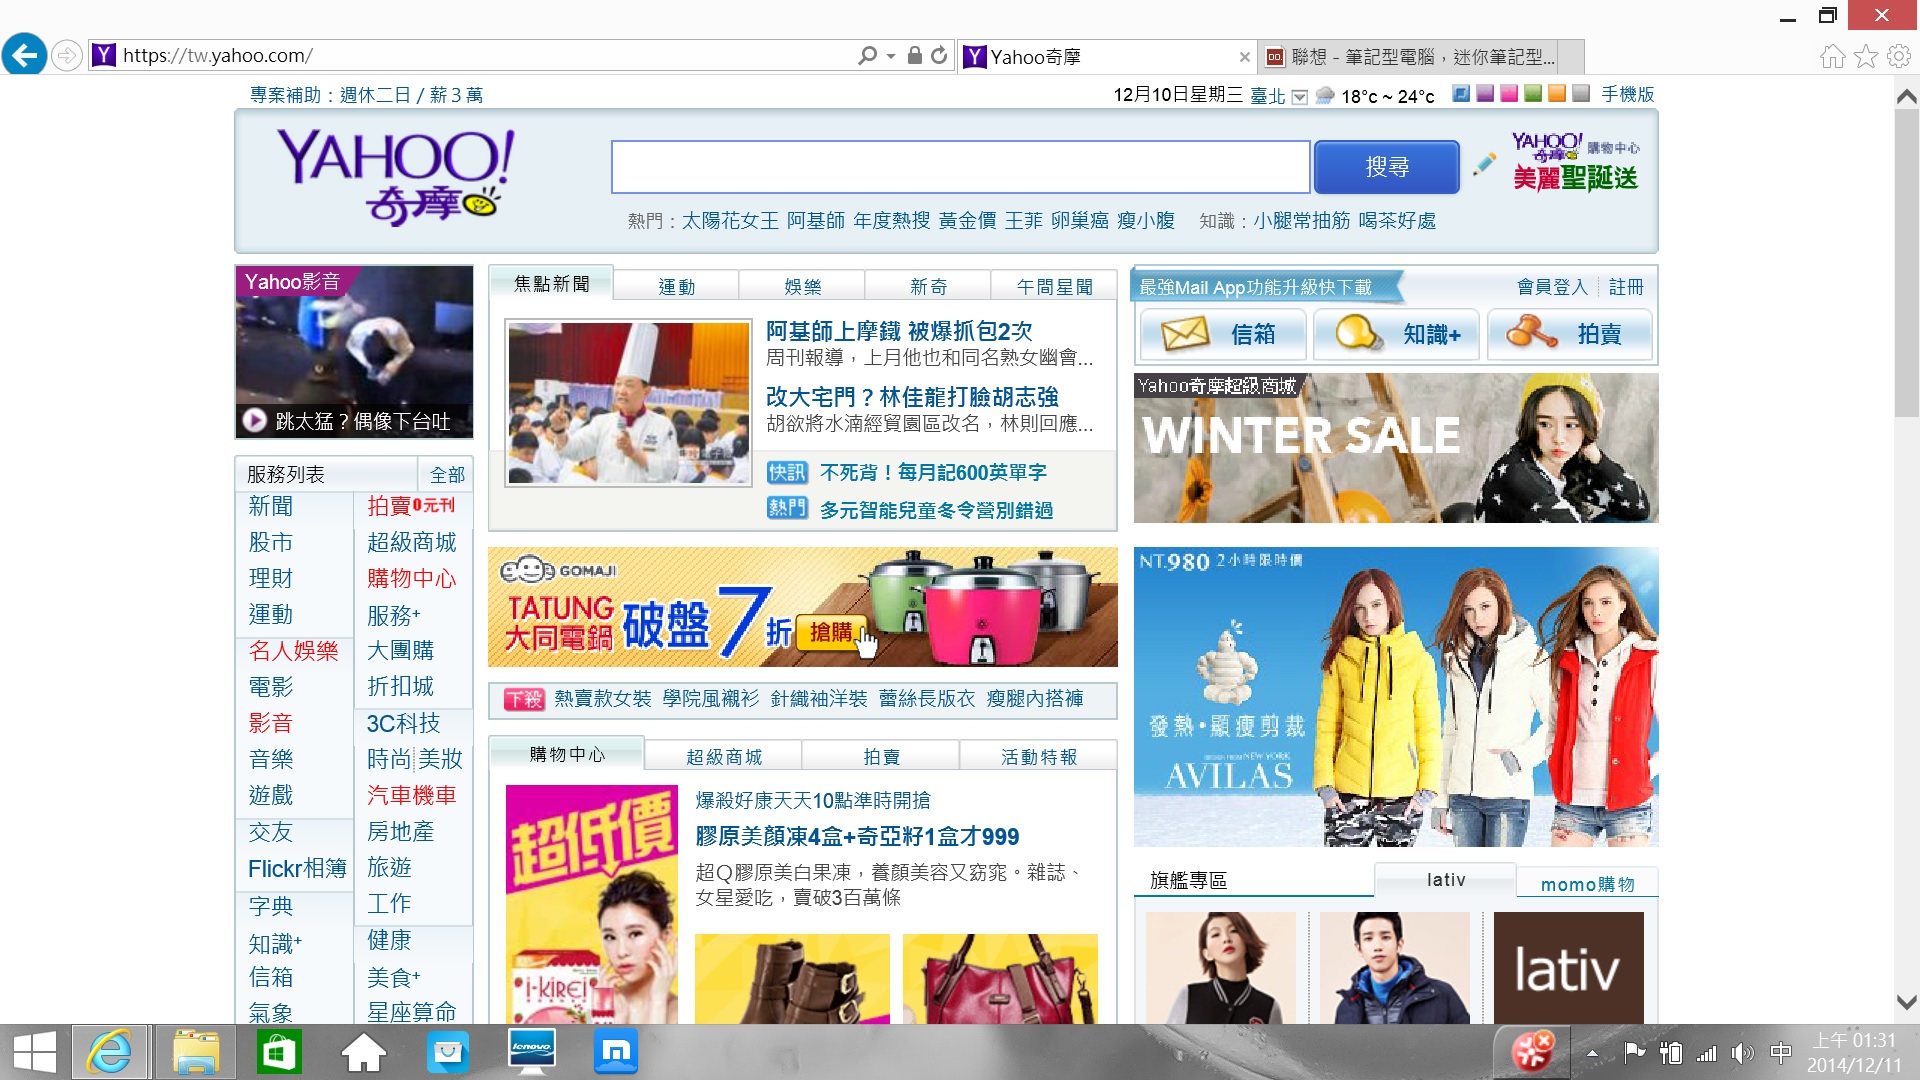Click the Windows Start button

(x=35, y=1052)
